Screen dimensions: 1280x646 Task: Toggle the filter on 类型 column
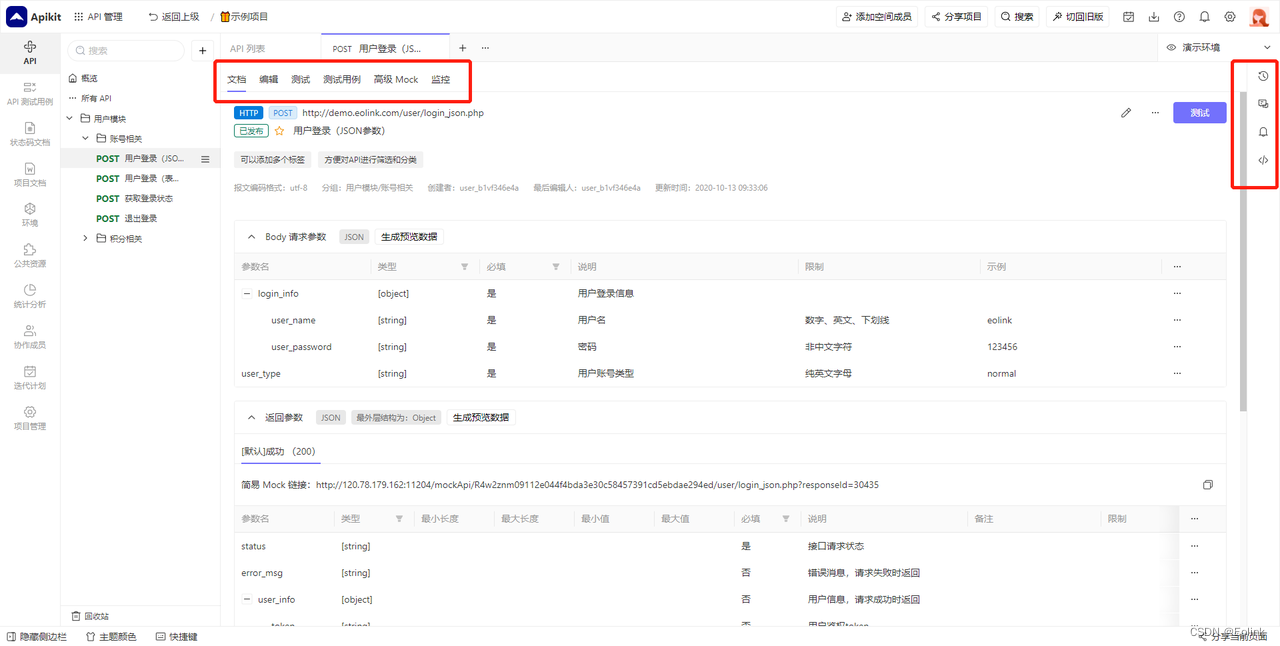[x=463, y=266]
